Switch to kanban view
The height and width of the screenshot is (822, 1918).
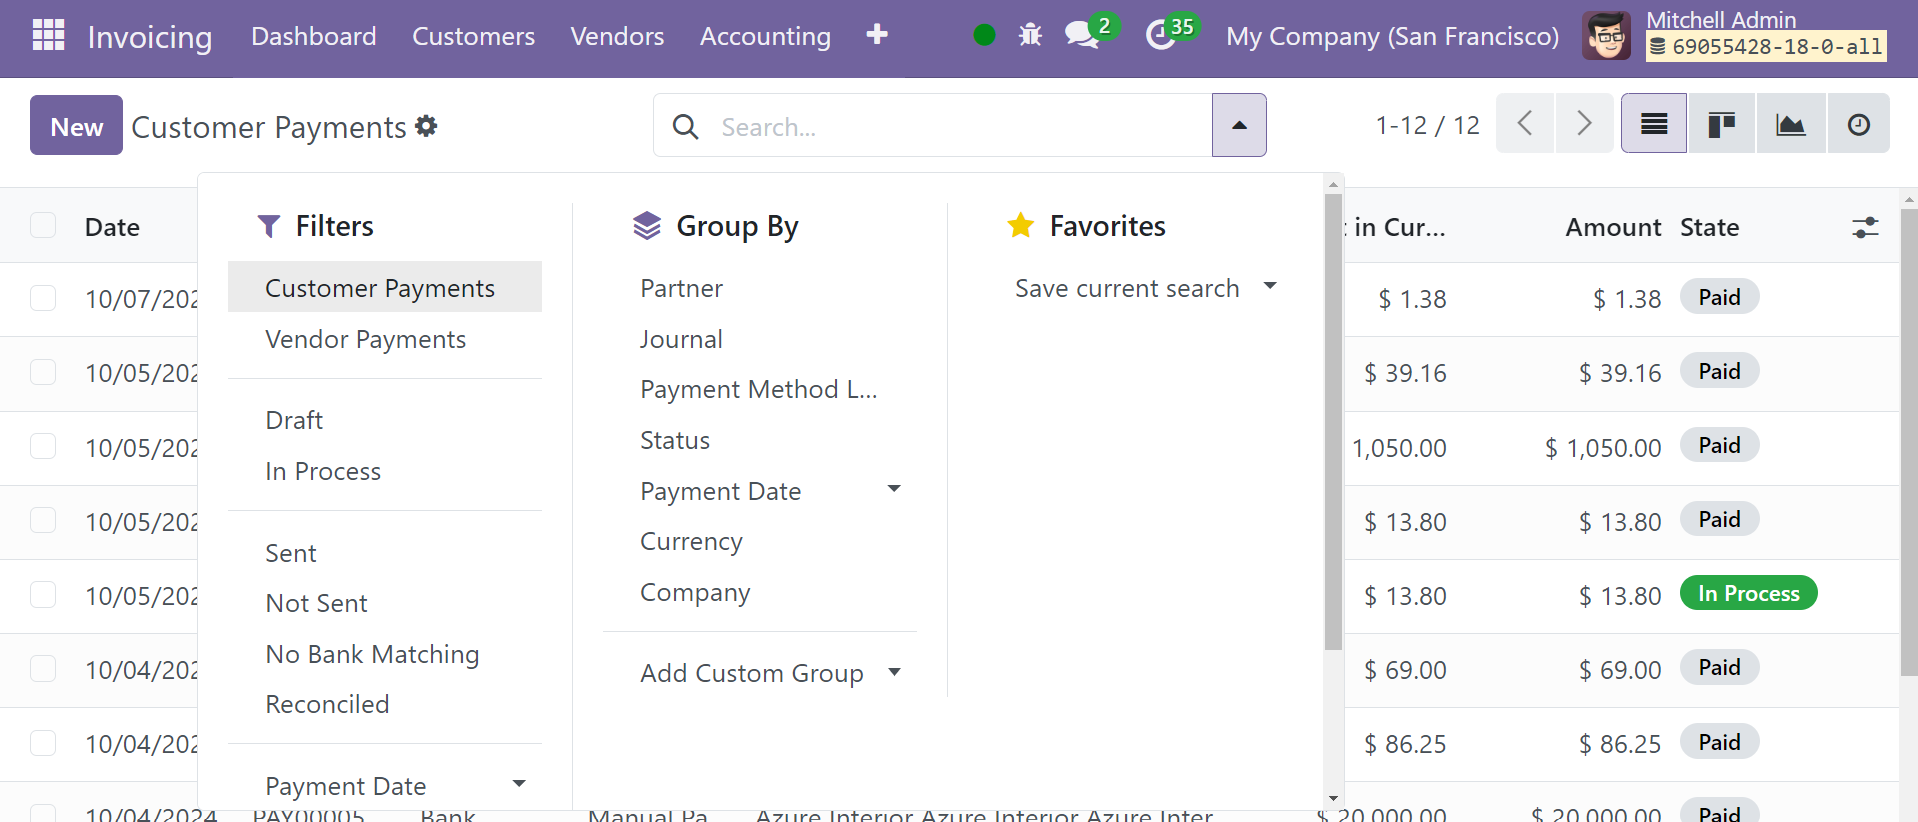pyautogui.click(x=1721, y=124)
